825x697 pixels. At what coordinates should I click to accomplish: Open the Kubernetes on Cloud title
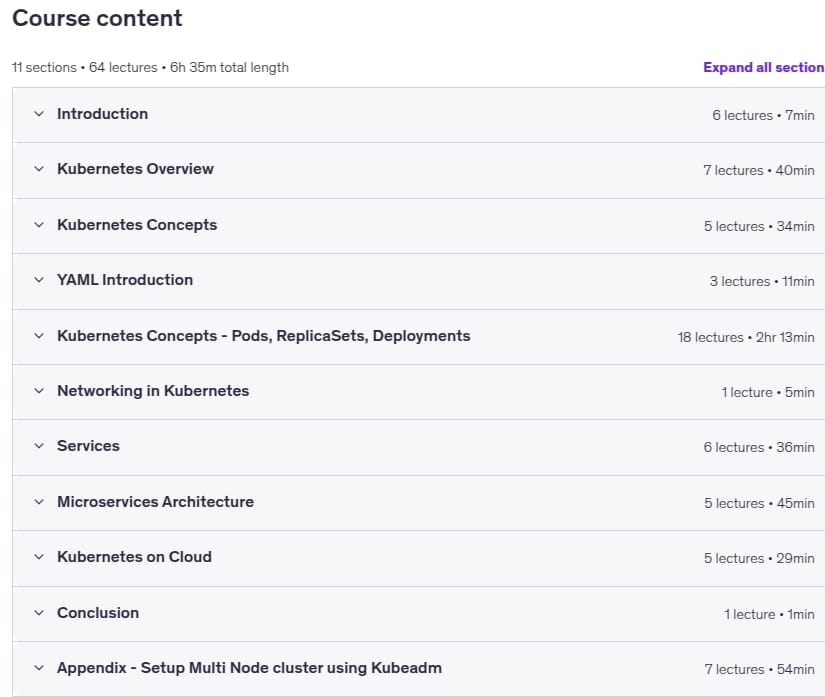pos(134,557)
